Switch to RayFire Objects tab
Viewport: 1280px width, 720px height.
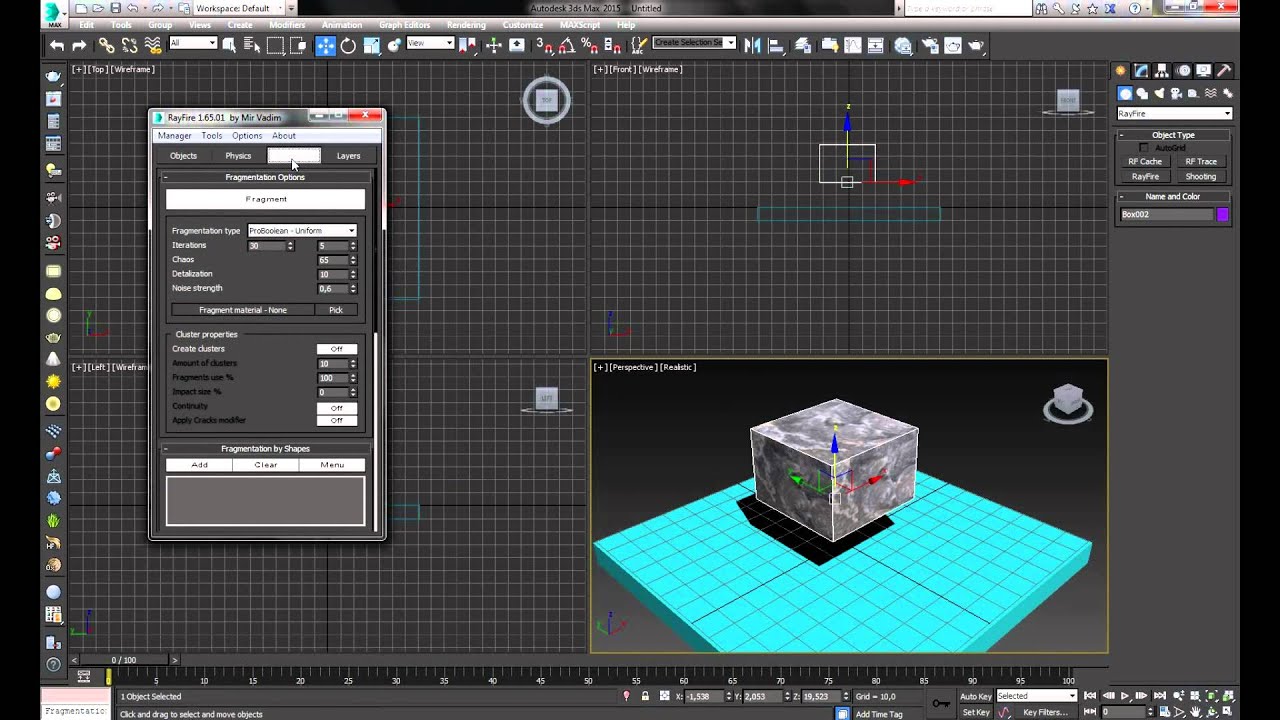pos(183,156)
